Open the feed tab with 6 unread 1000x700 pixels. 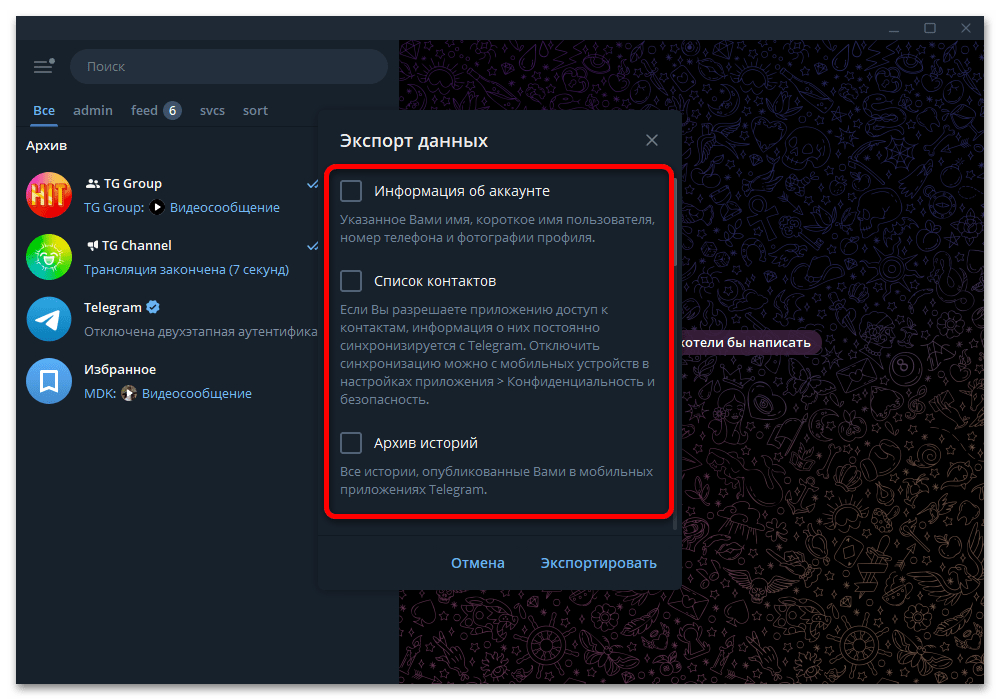[155, 111]
